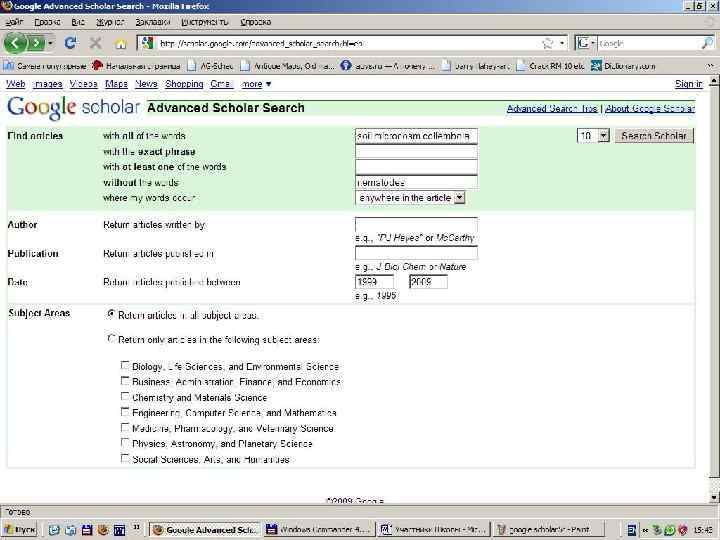Check Engineering, Computer Science, Mathematics box
This screenshot has width=720, height=540.
coord(125,412)
